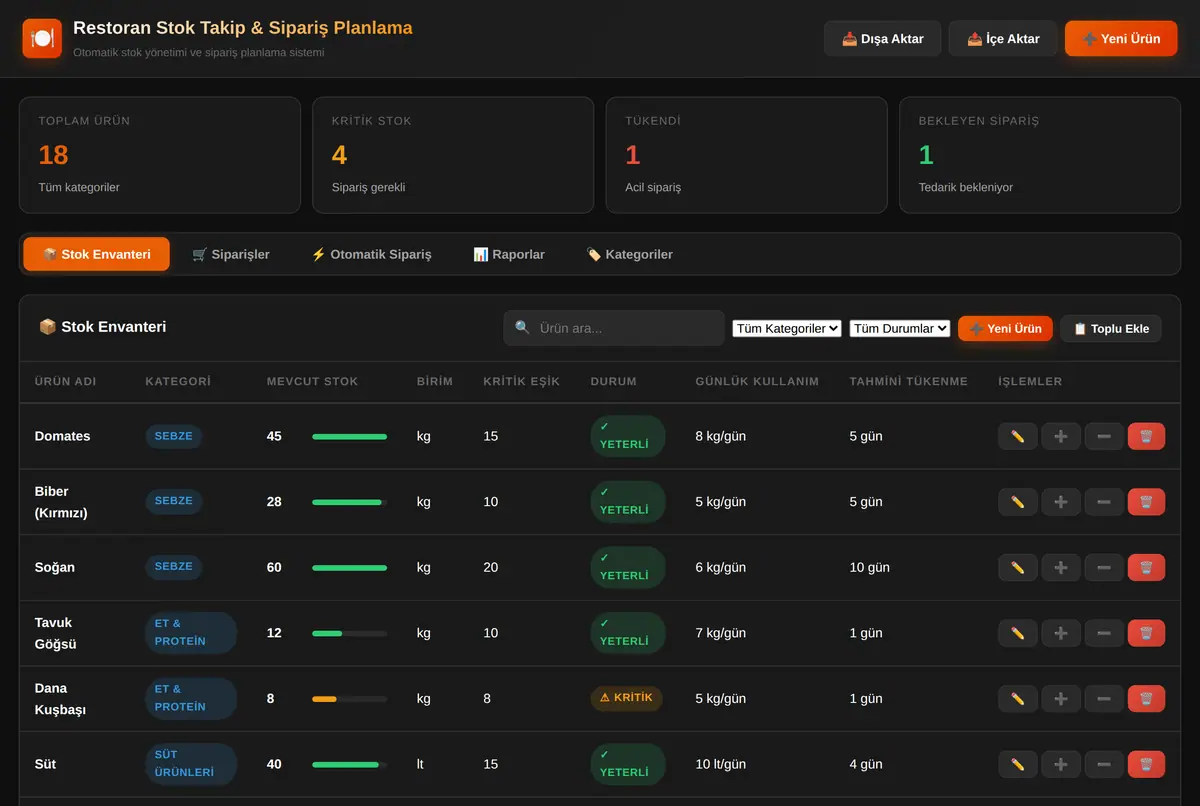Go to the Raporlar tab
The width and height of the screenshot is (1200, 806).
(x=509, y=254)
